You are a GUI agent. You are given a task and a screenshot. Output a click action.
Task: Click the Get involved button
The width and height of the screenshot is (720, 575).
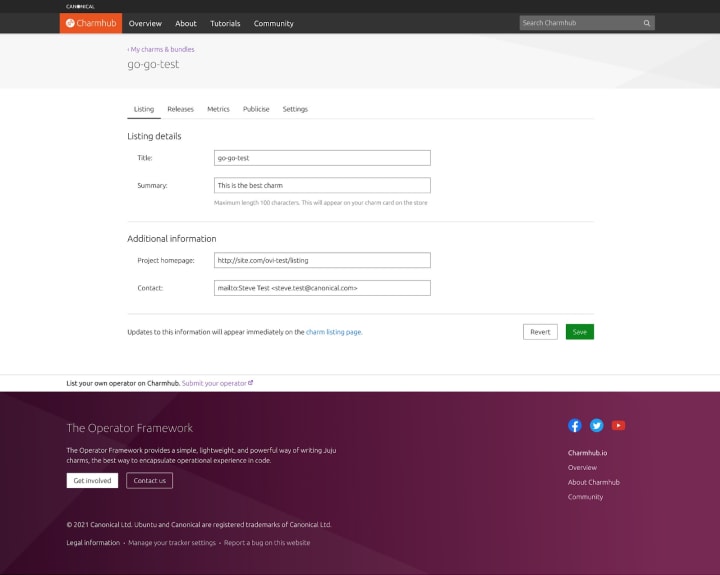(92, 480)
